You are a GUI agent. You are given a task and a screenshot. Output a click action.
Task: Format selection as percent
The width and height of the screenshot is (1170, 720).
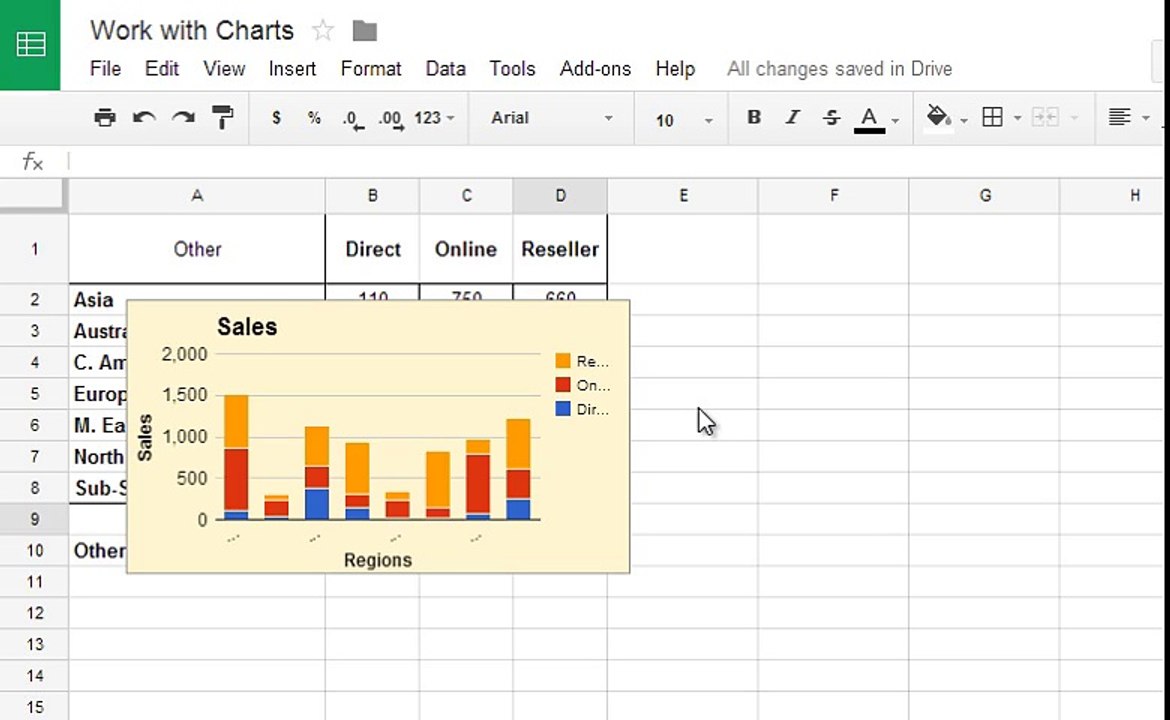click(x=314, y=118)
